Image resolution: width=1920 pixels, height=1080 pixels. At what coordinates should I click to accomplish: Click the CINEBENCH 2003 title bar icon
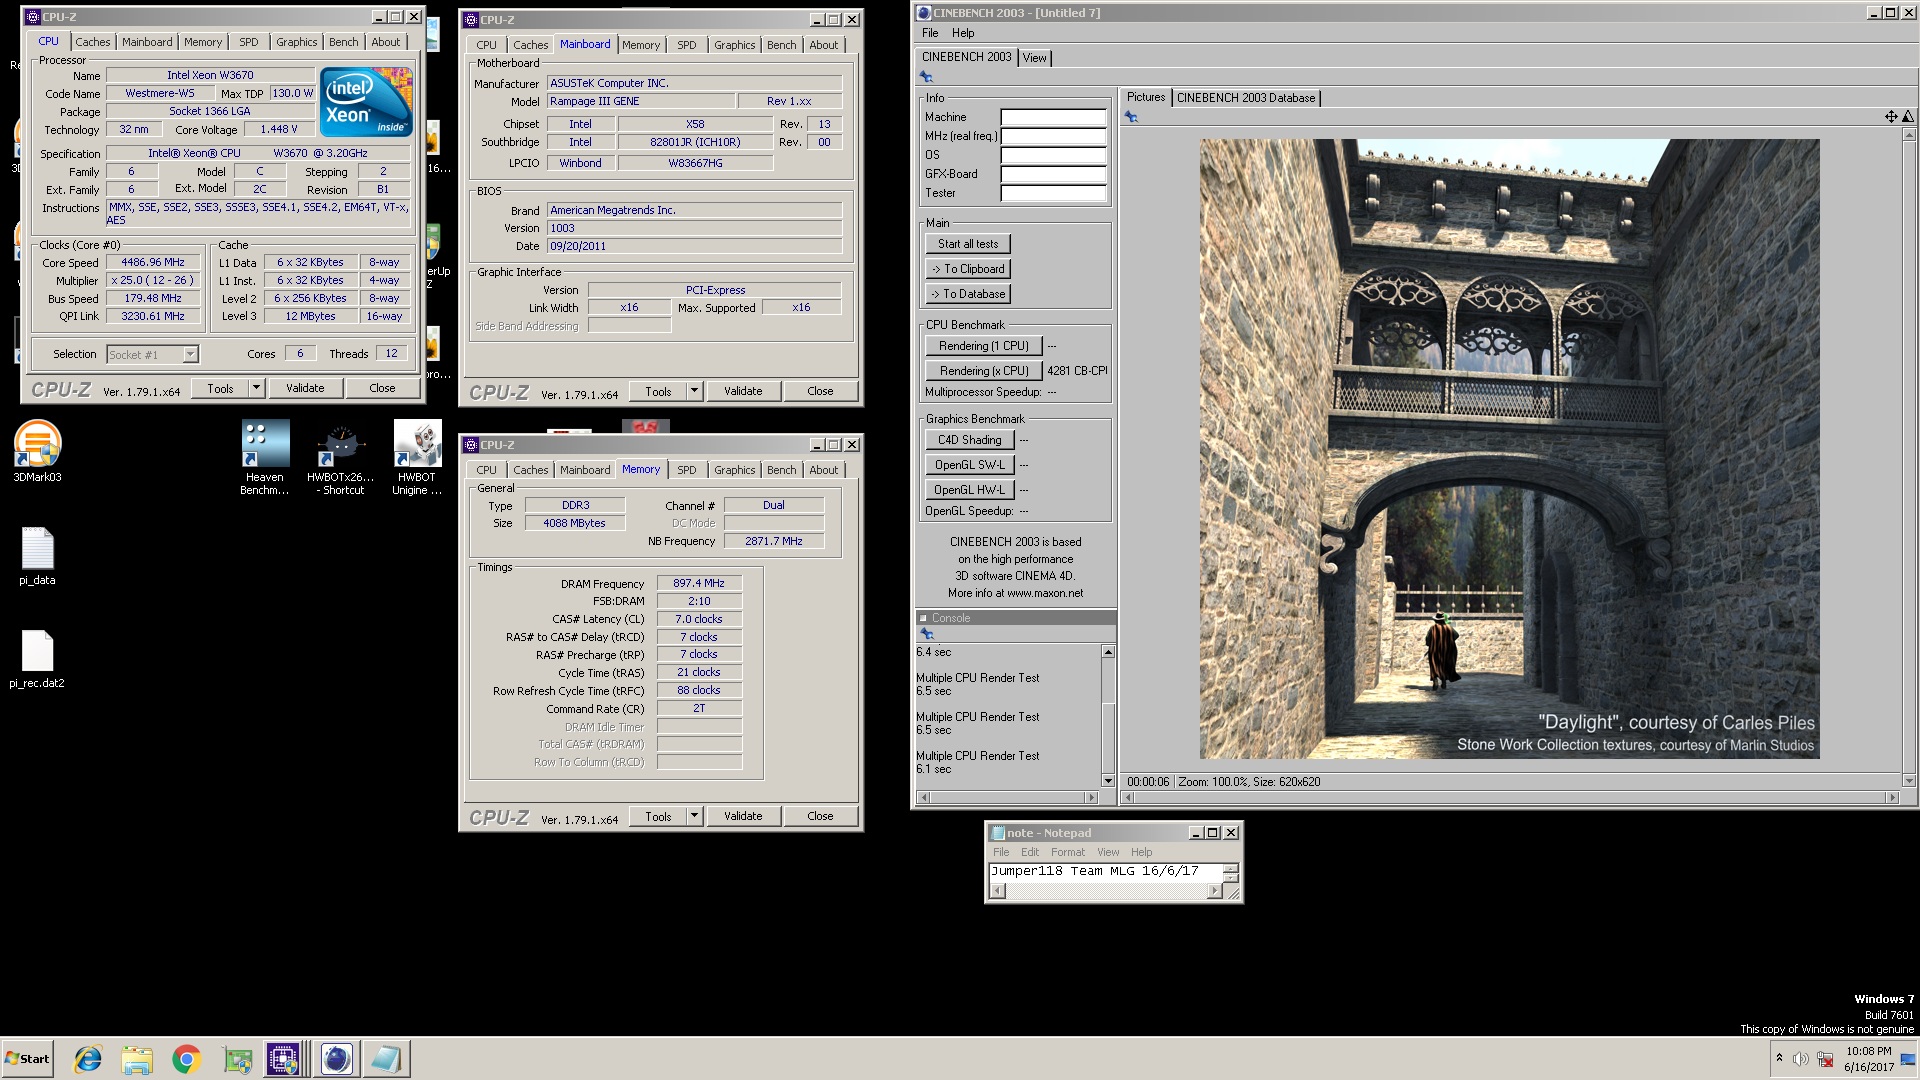[924, 13]
